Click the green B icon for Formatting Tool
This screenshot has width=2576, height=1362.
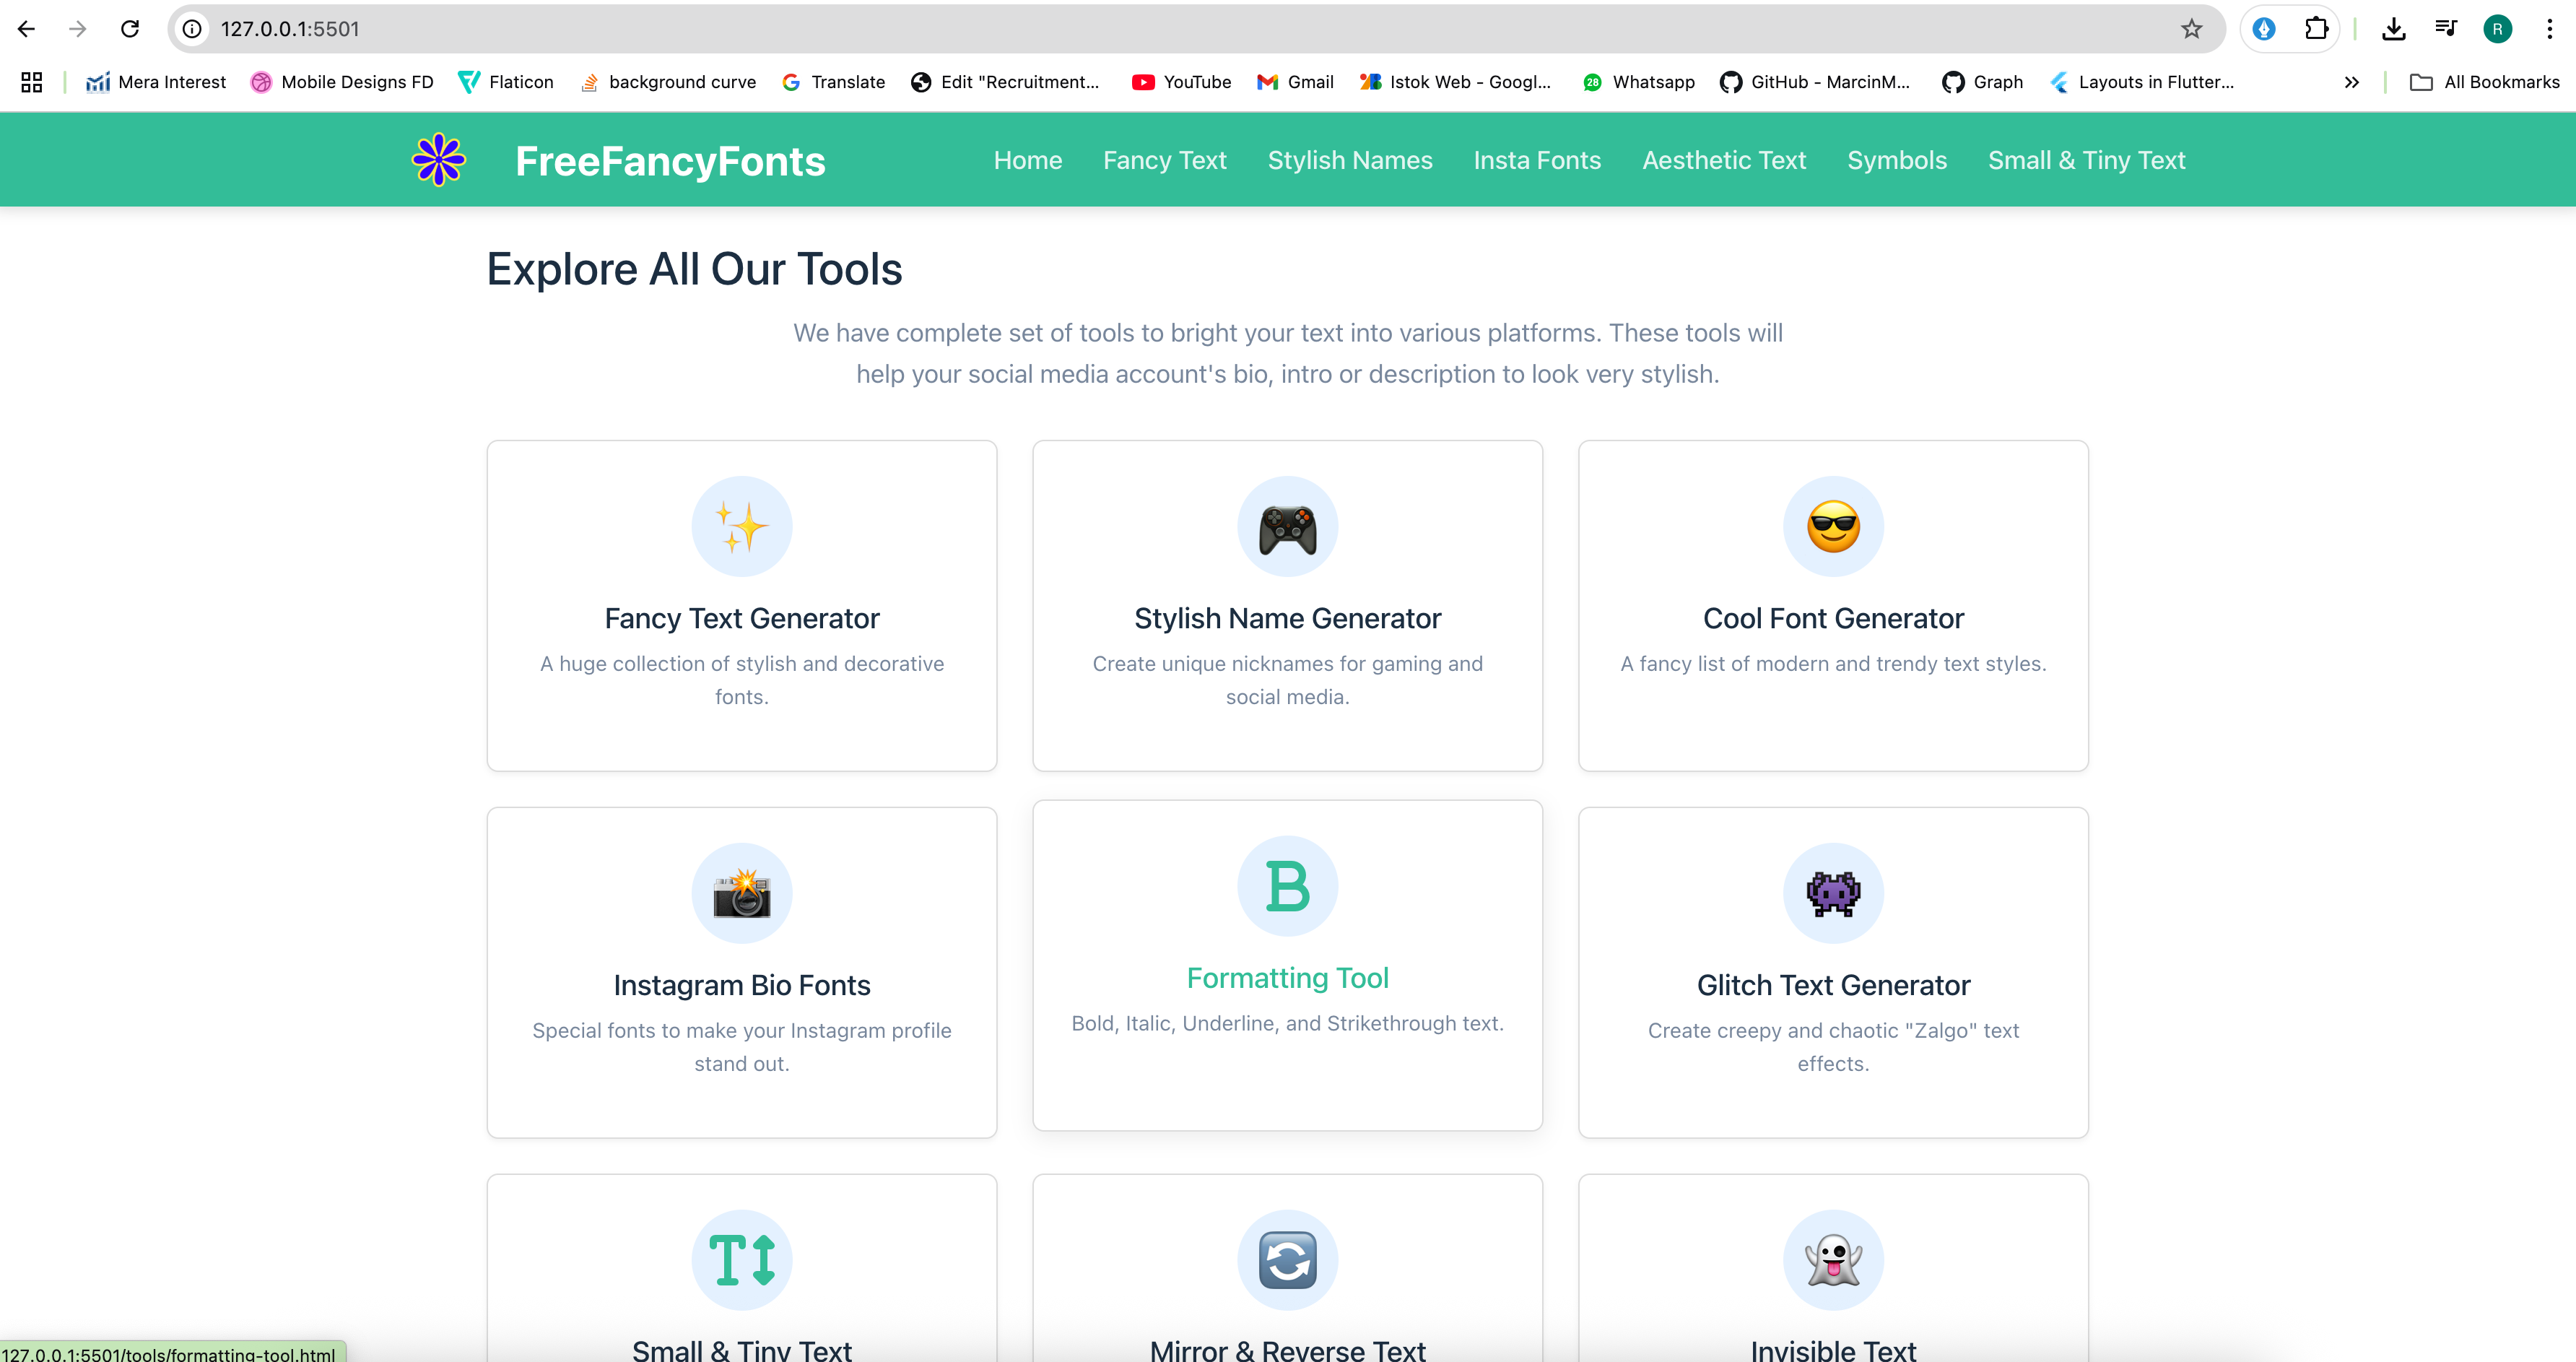[1288, 886]
